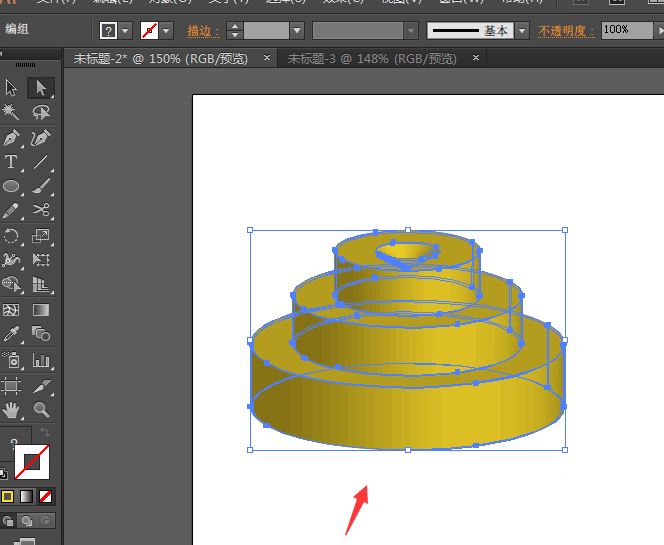Click the top-right bounding box handle

pyautogui.click(x=565, y=230)
